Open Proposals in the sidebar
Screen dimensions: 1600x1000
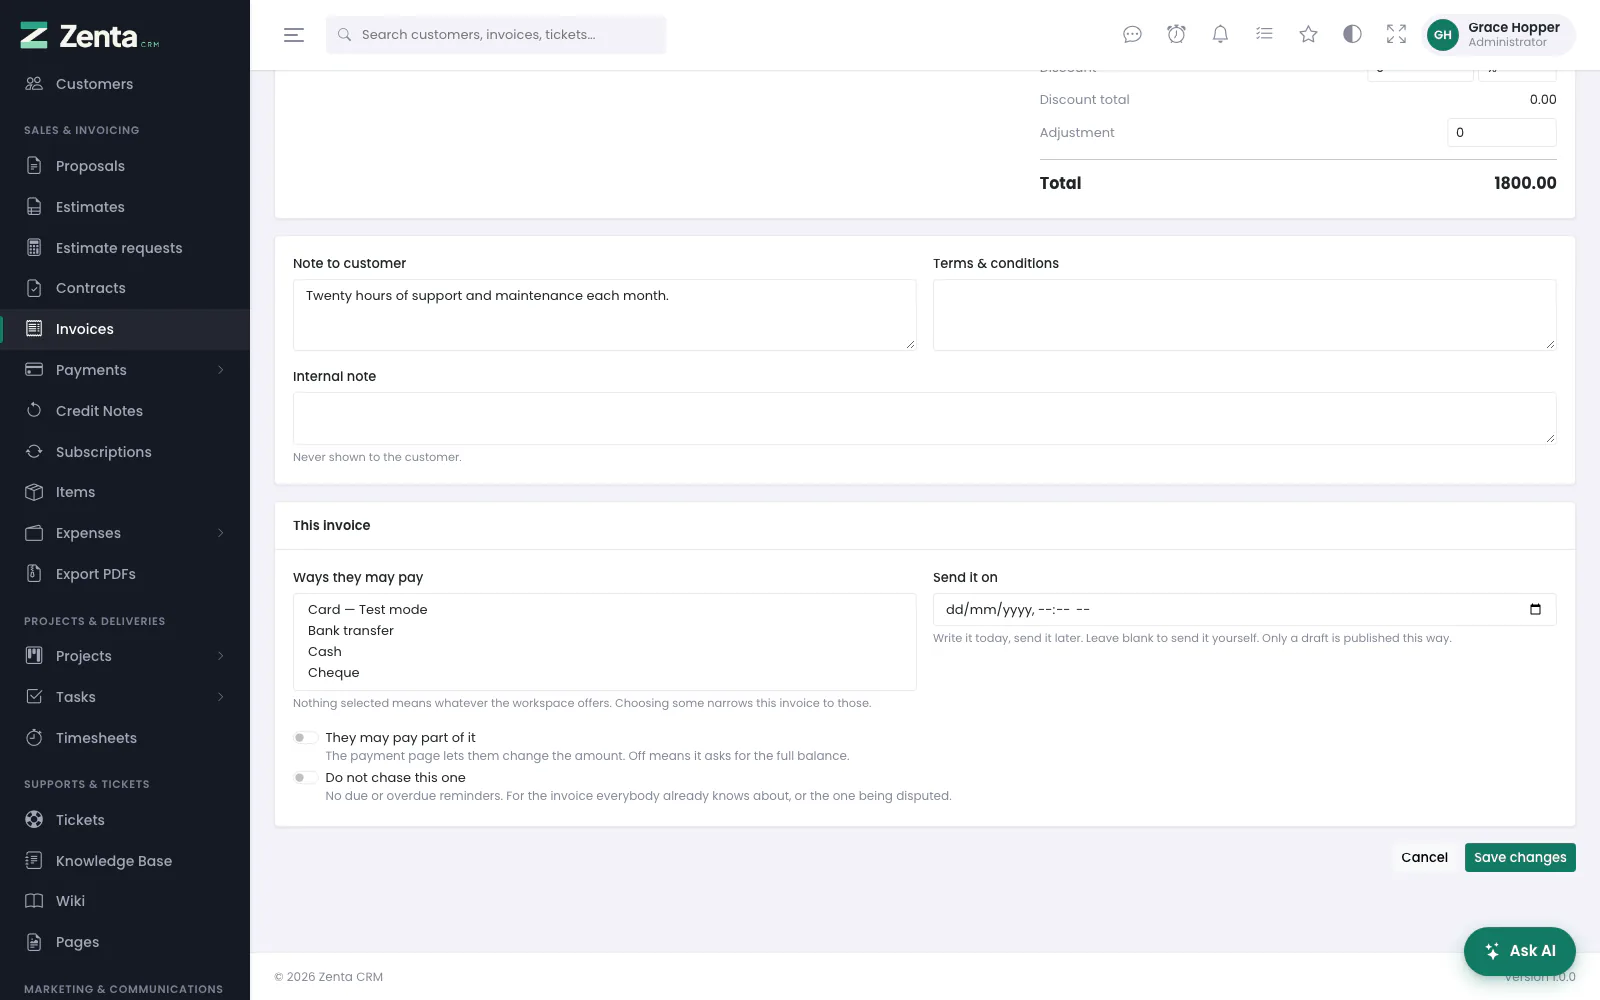[x=125, y=166]
